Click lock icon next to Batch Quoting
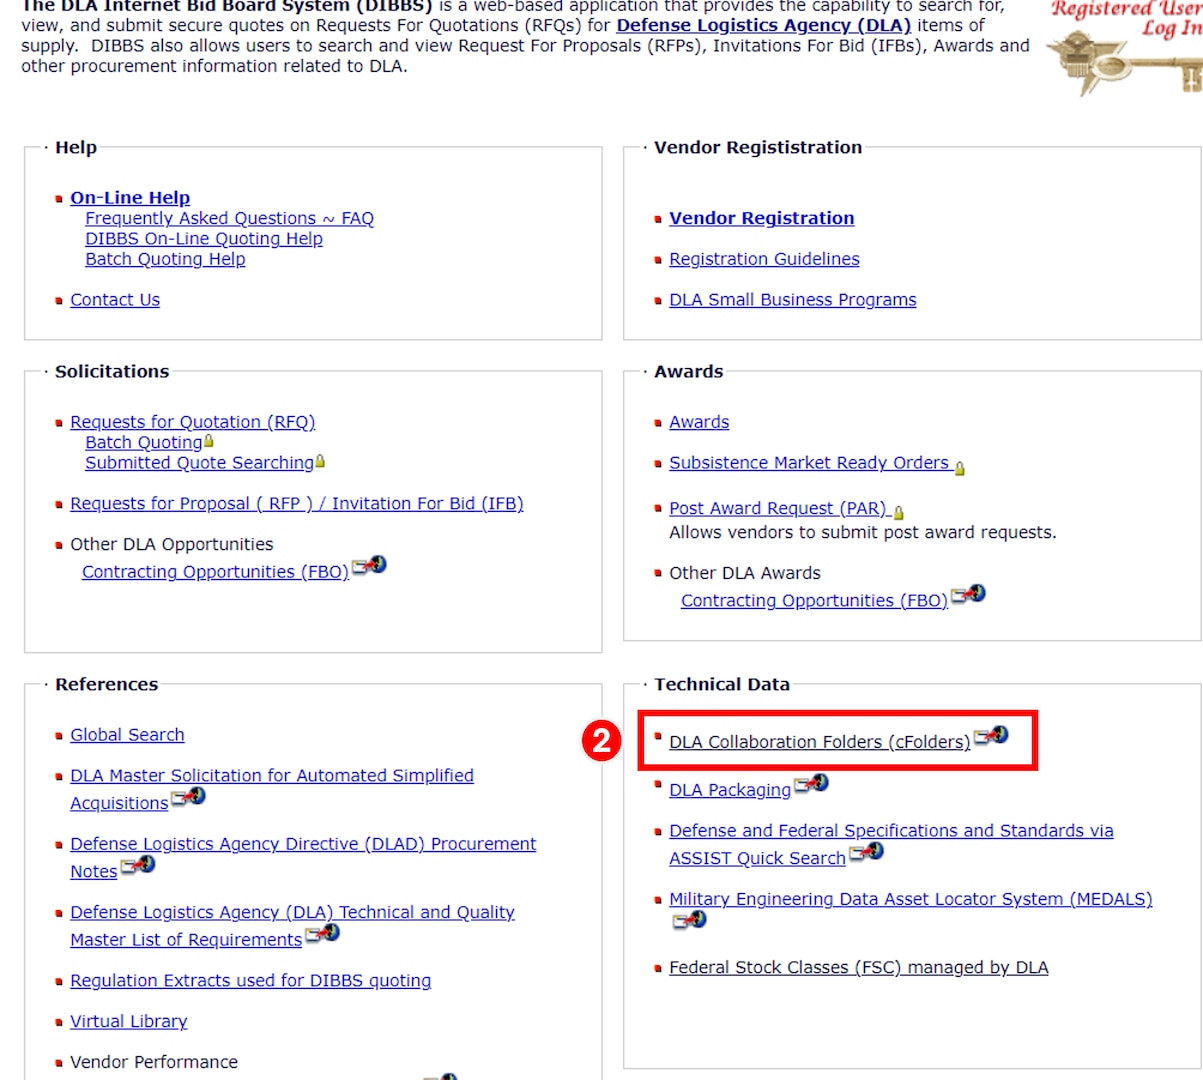 point(209,441)
